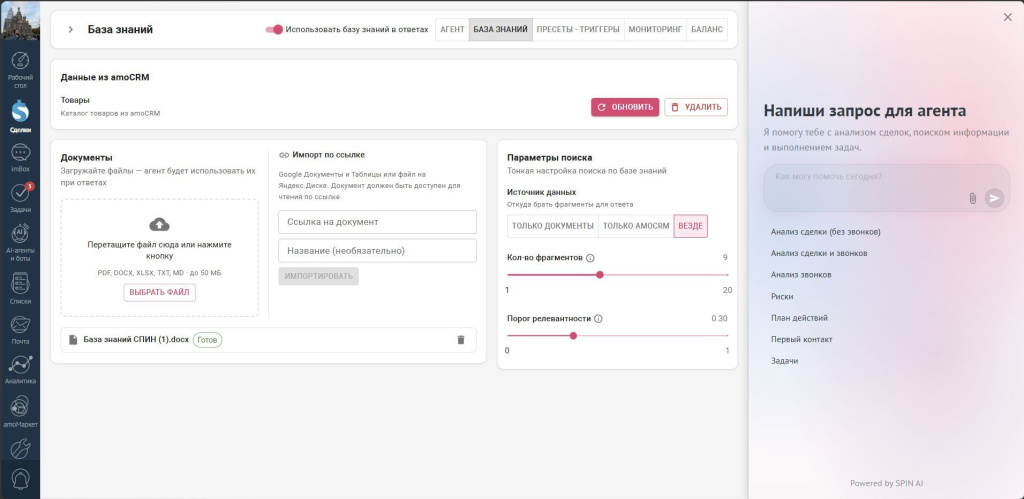Delete the База знаний СПИН document
The height and width of the screenshot is (499, 1024).
point(461,340)
